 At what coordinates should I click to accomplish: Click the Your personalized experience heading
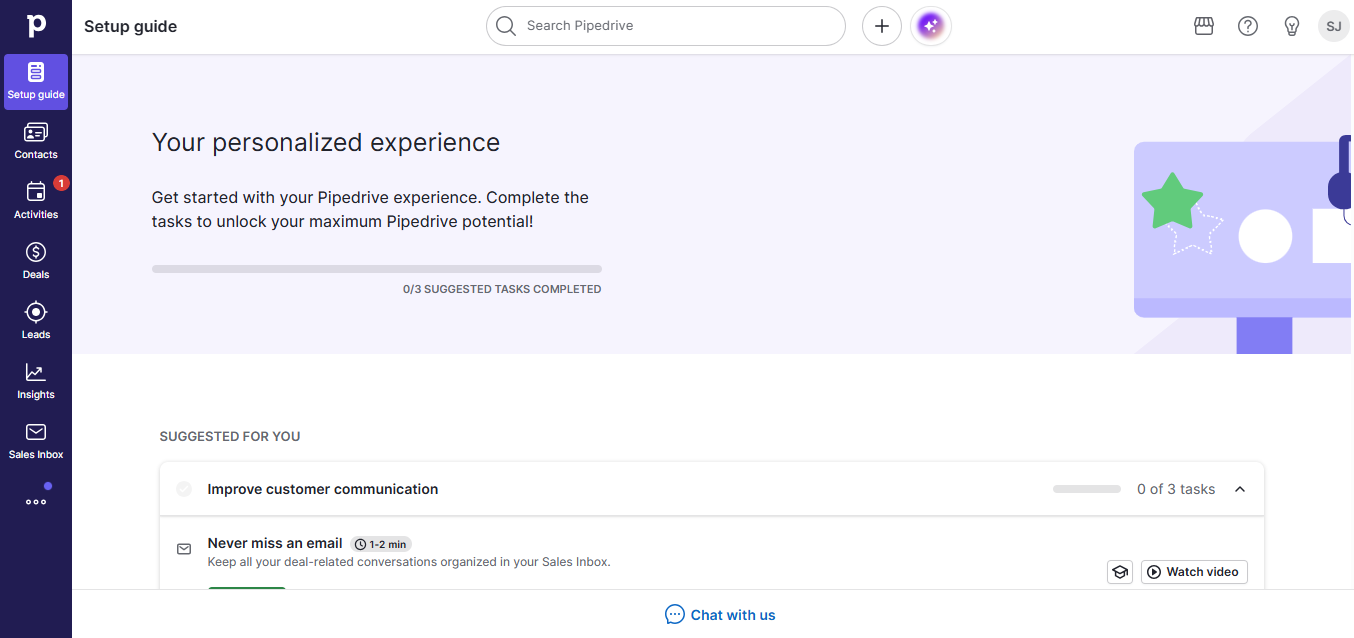[326, 143]
